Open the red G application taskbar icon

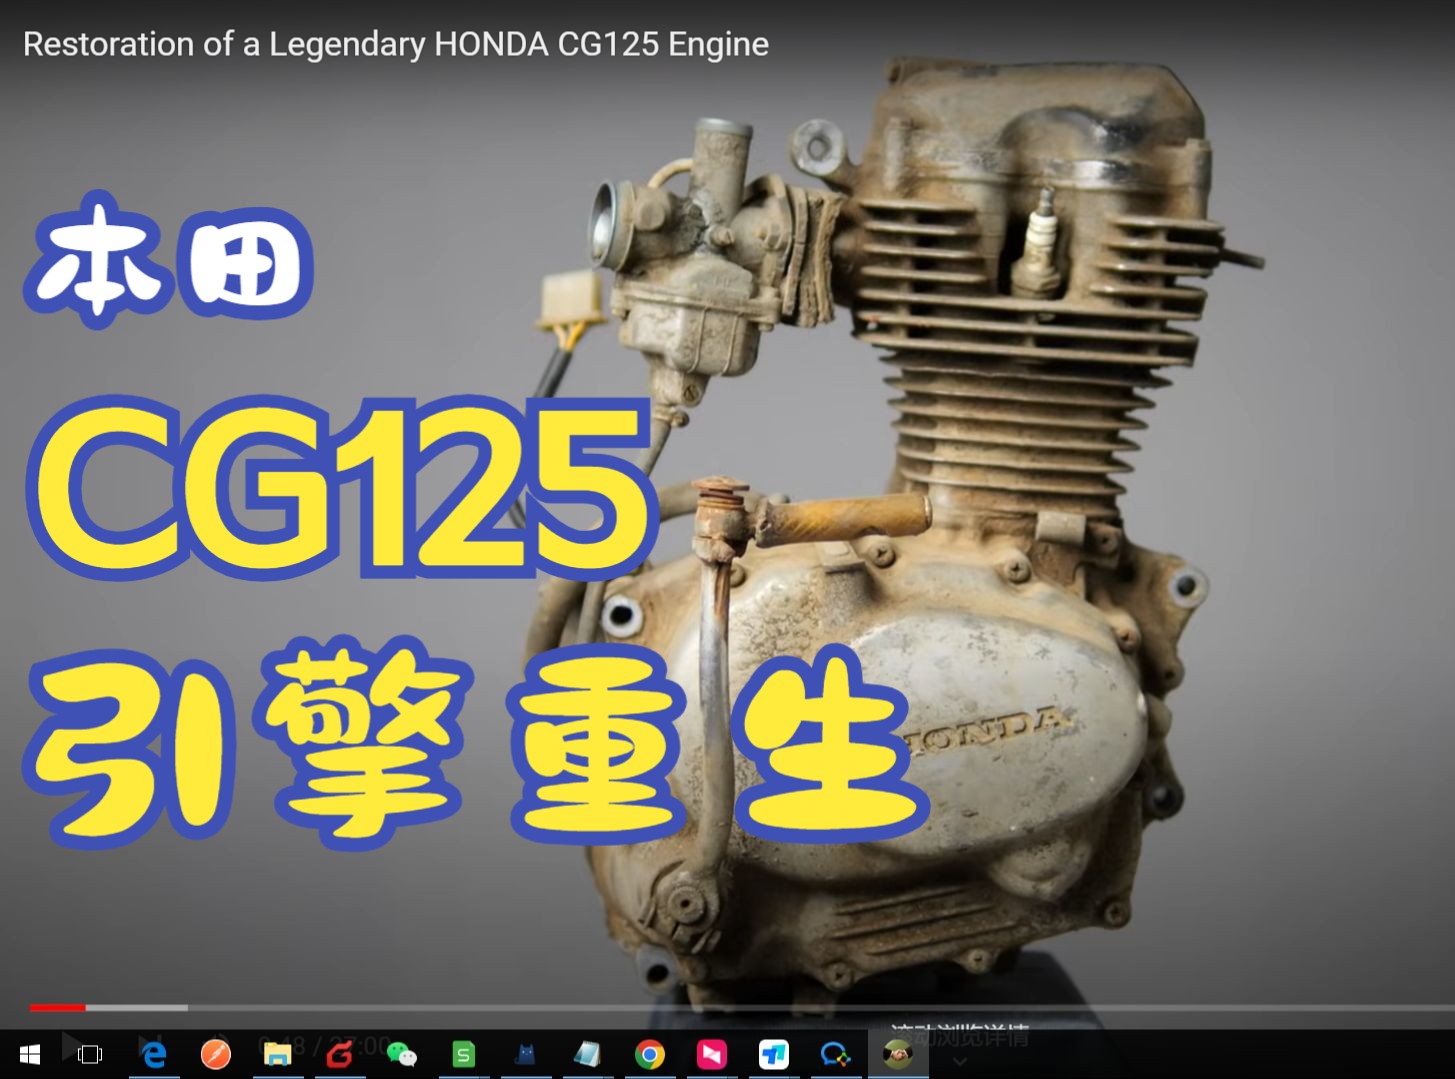pyautogui.click(x=340, y=1054)
